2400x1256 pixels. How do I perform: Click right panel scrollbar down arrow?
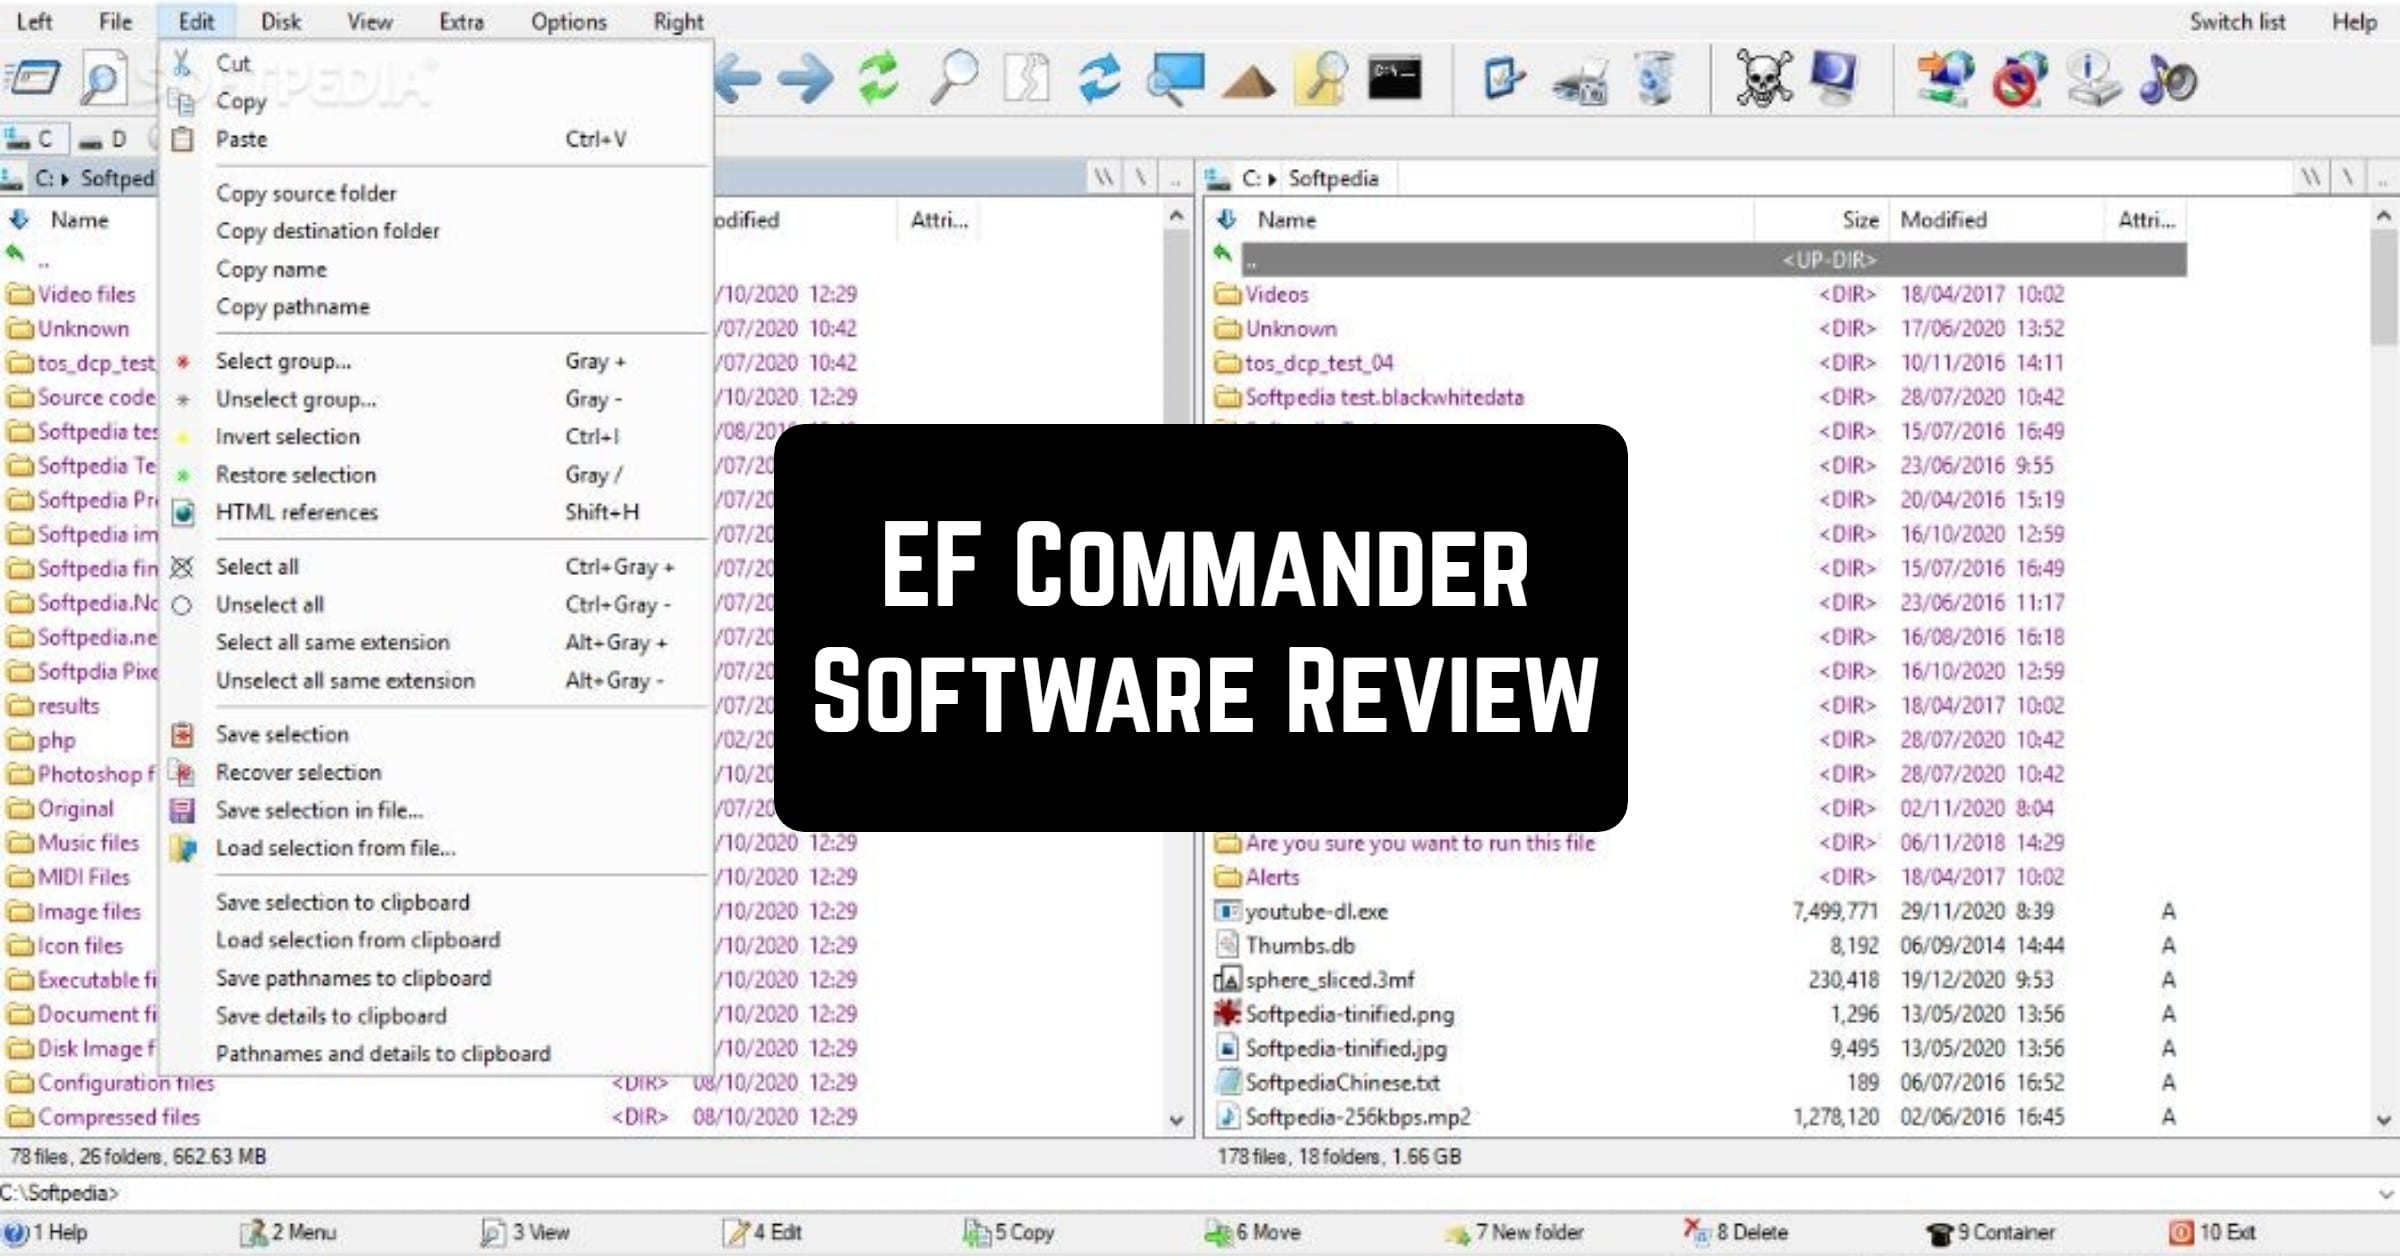(2384, 1120)
